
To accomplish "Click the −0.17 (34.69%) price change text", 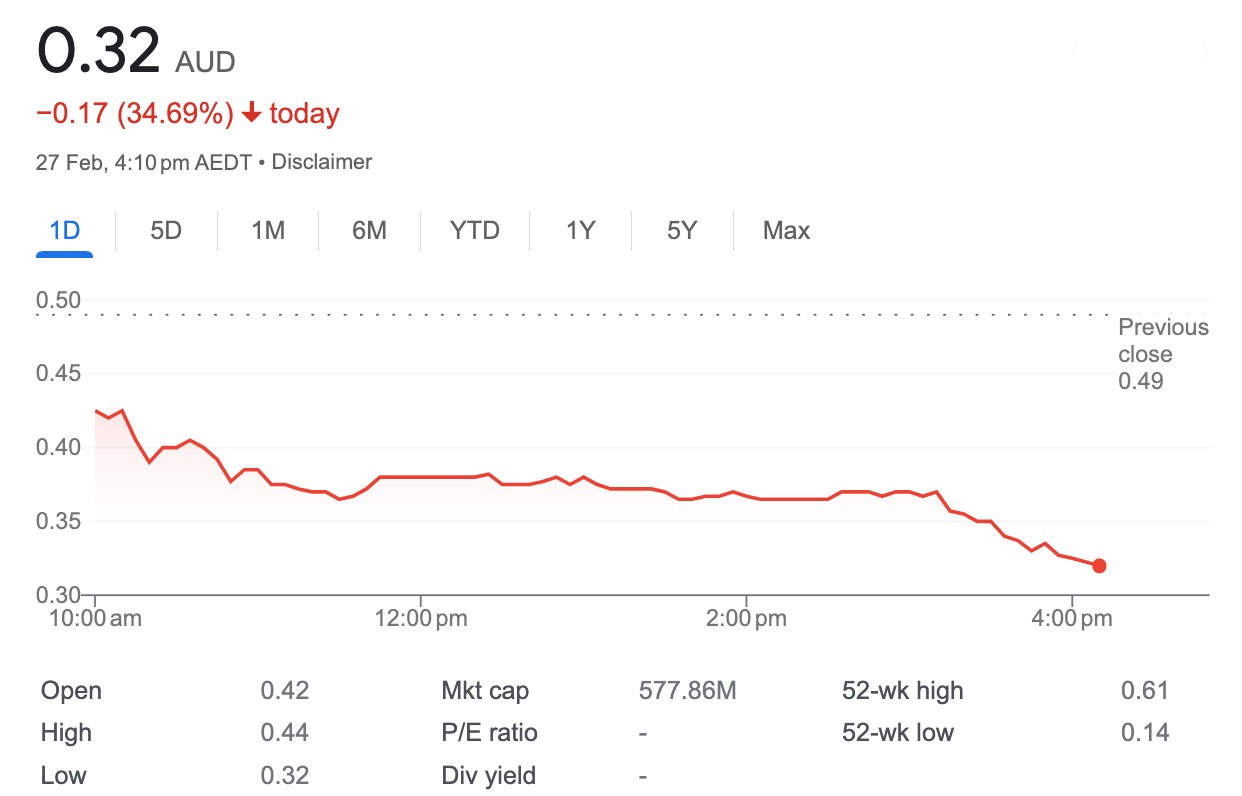I will pyautogui.click(x=135, y=114).
